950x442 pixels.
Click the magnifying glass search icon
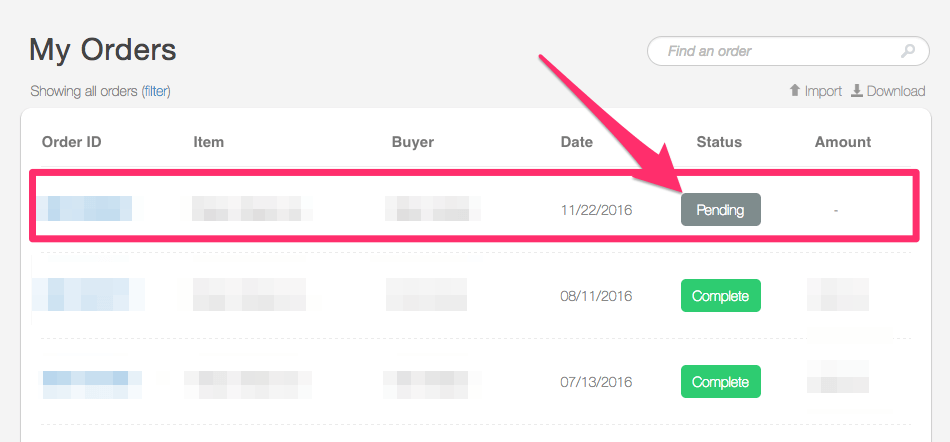pos(908,51)
